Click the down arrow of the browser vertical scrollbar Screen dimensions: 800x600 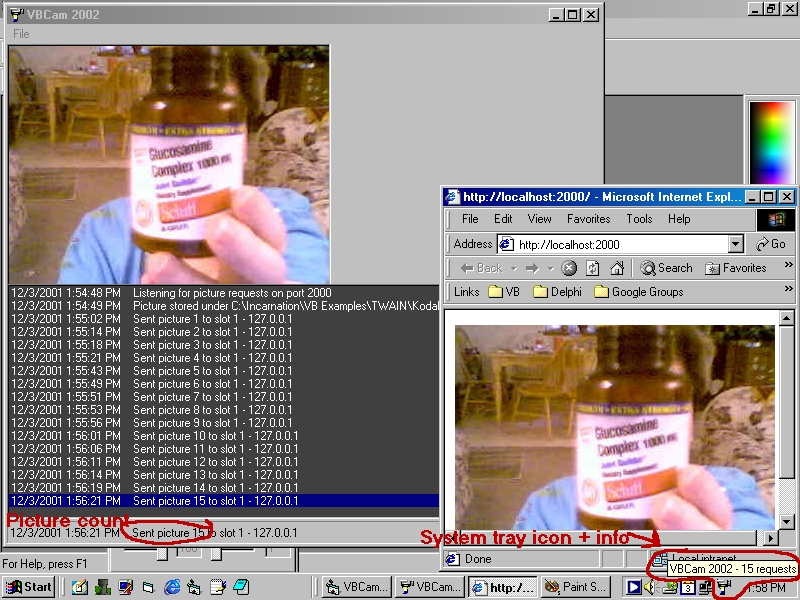786,522
